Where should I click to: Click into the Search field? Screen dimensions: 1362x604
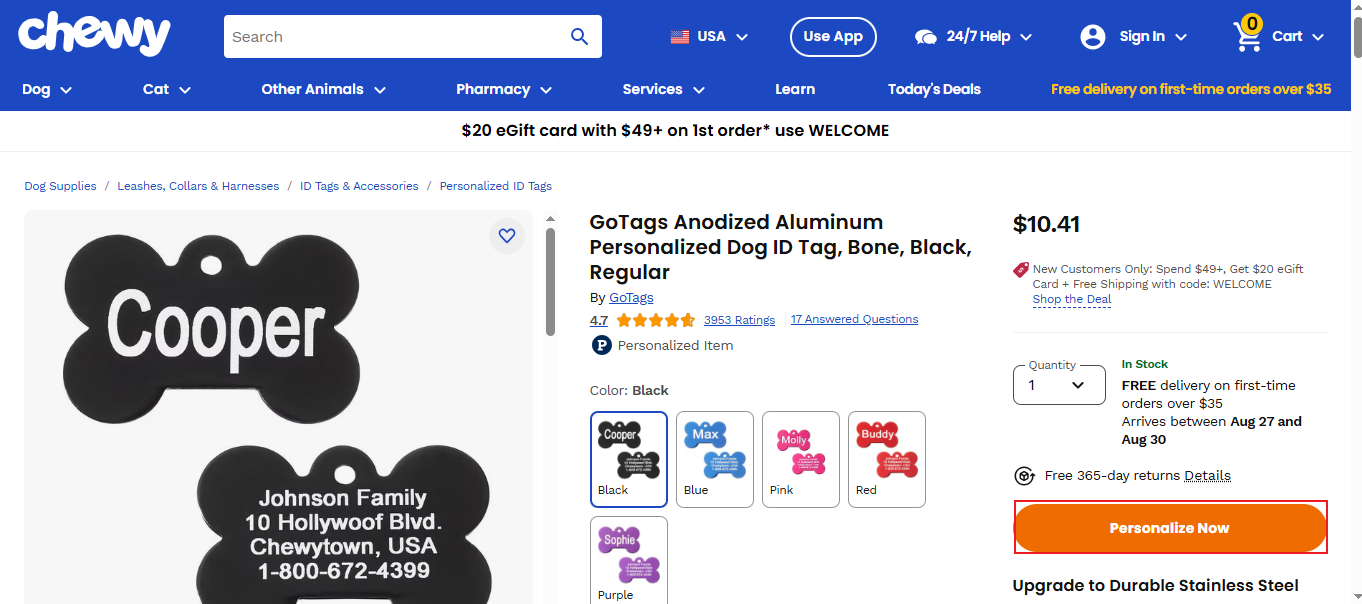tap(395, 37)
